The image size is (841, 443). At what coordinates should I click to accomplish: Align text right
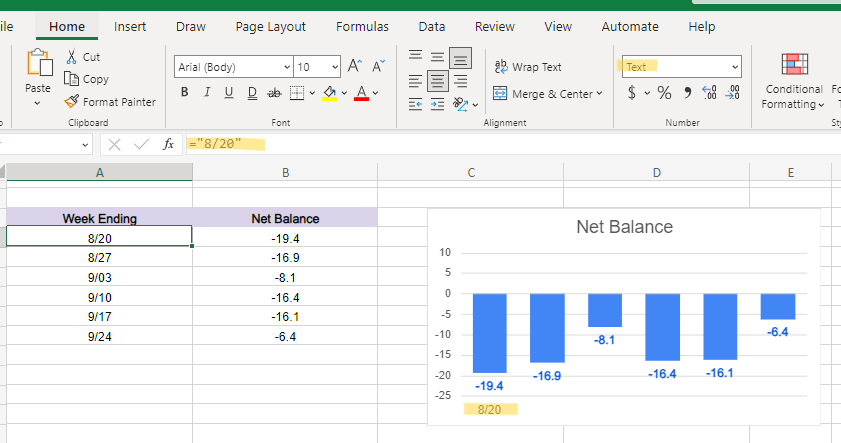click(460, 81)
